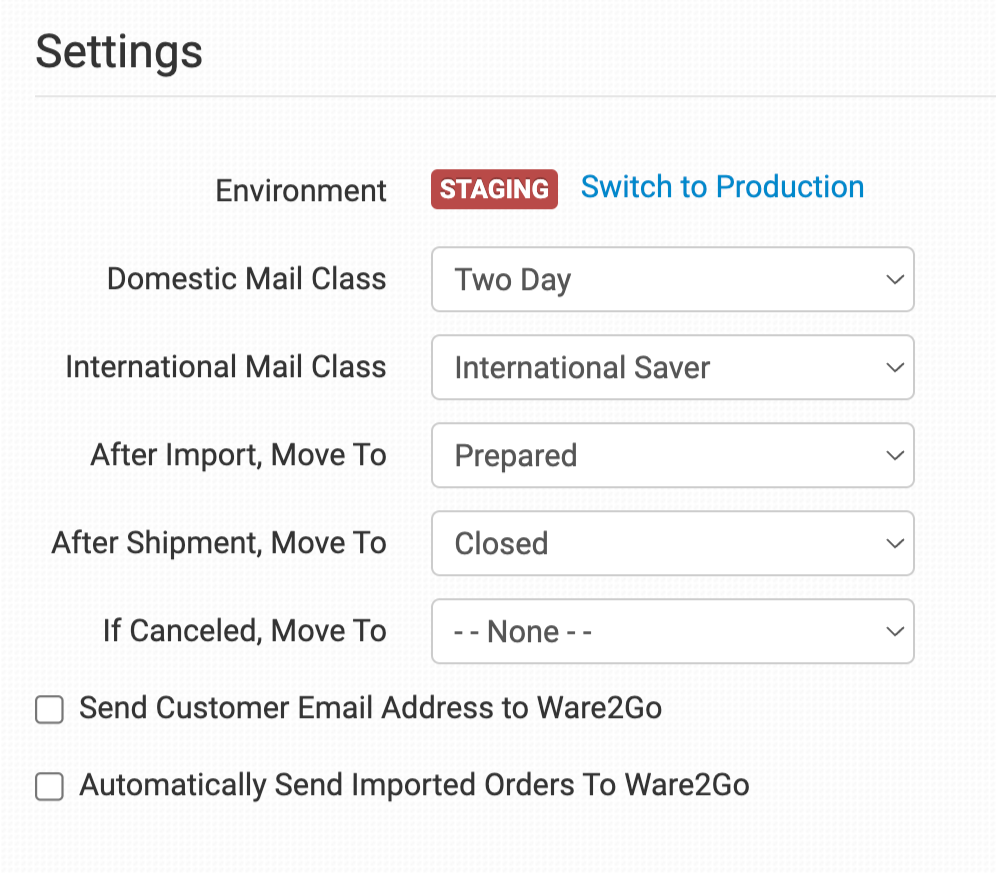
Task: Open the If Canceled, Move To dropdown
Action: coord(672,632)
